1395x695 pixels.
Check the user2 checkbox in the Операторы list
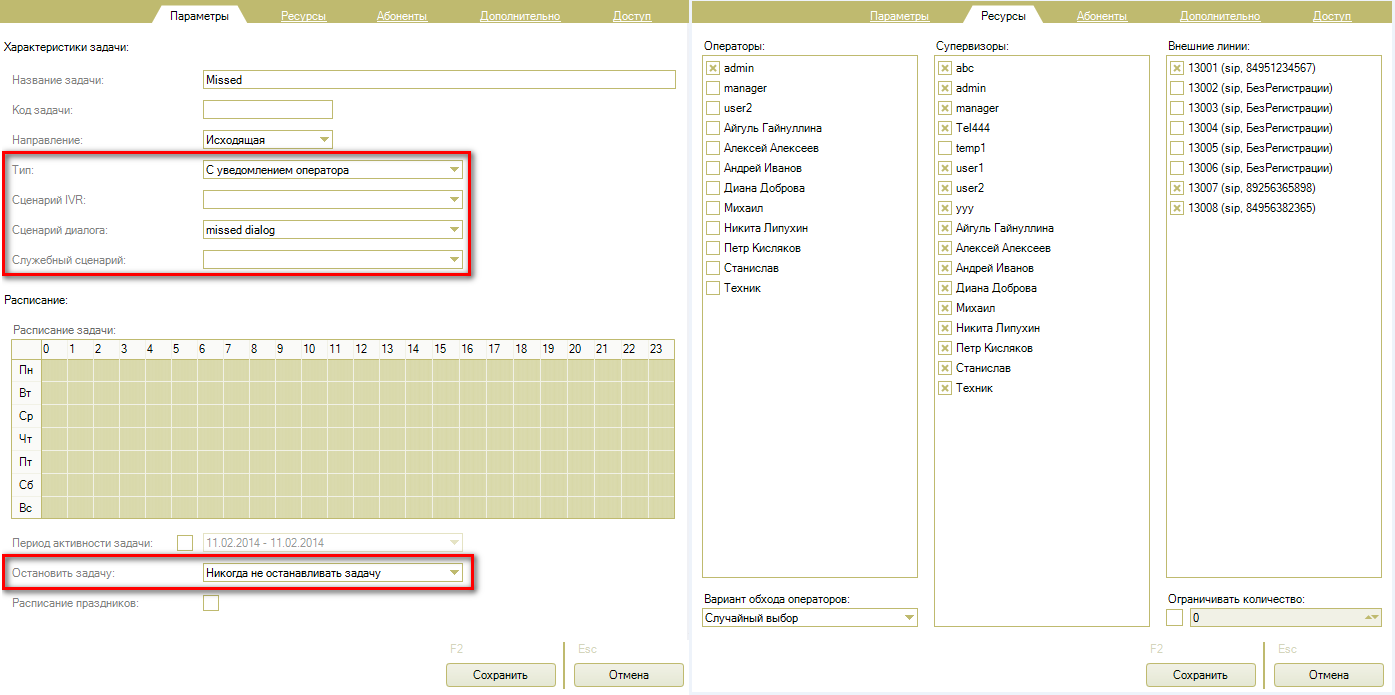(x=713, y=108)
